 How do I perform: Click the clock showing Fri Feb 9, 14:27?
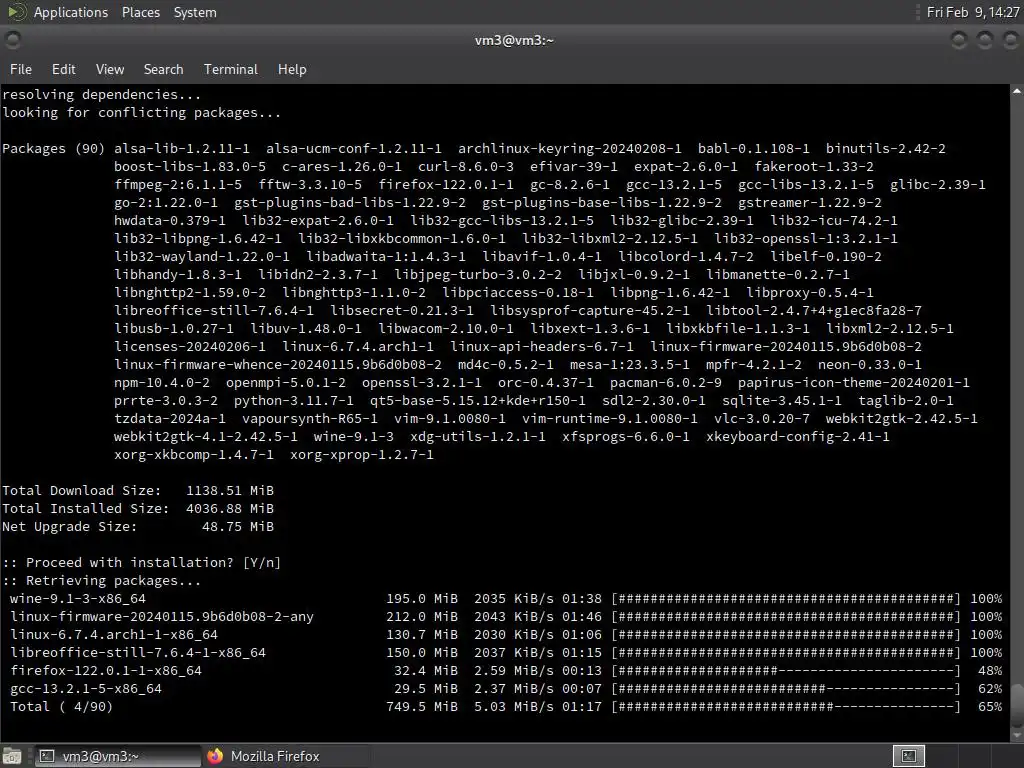pyautogui.click(x=972, y=12)
